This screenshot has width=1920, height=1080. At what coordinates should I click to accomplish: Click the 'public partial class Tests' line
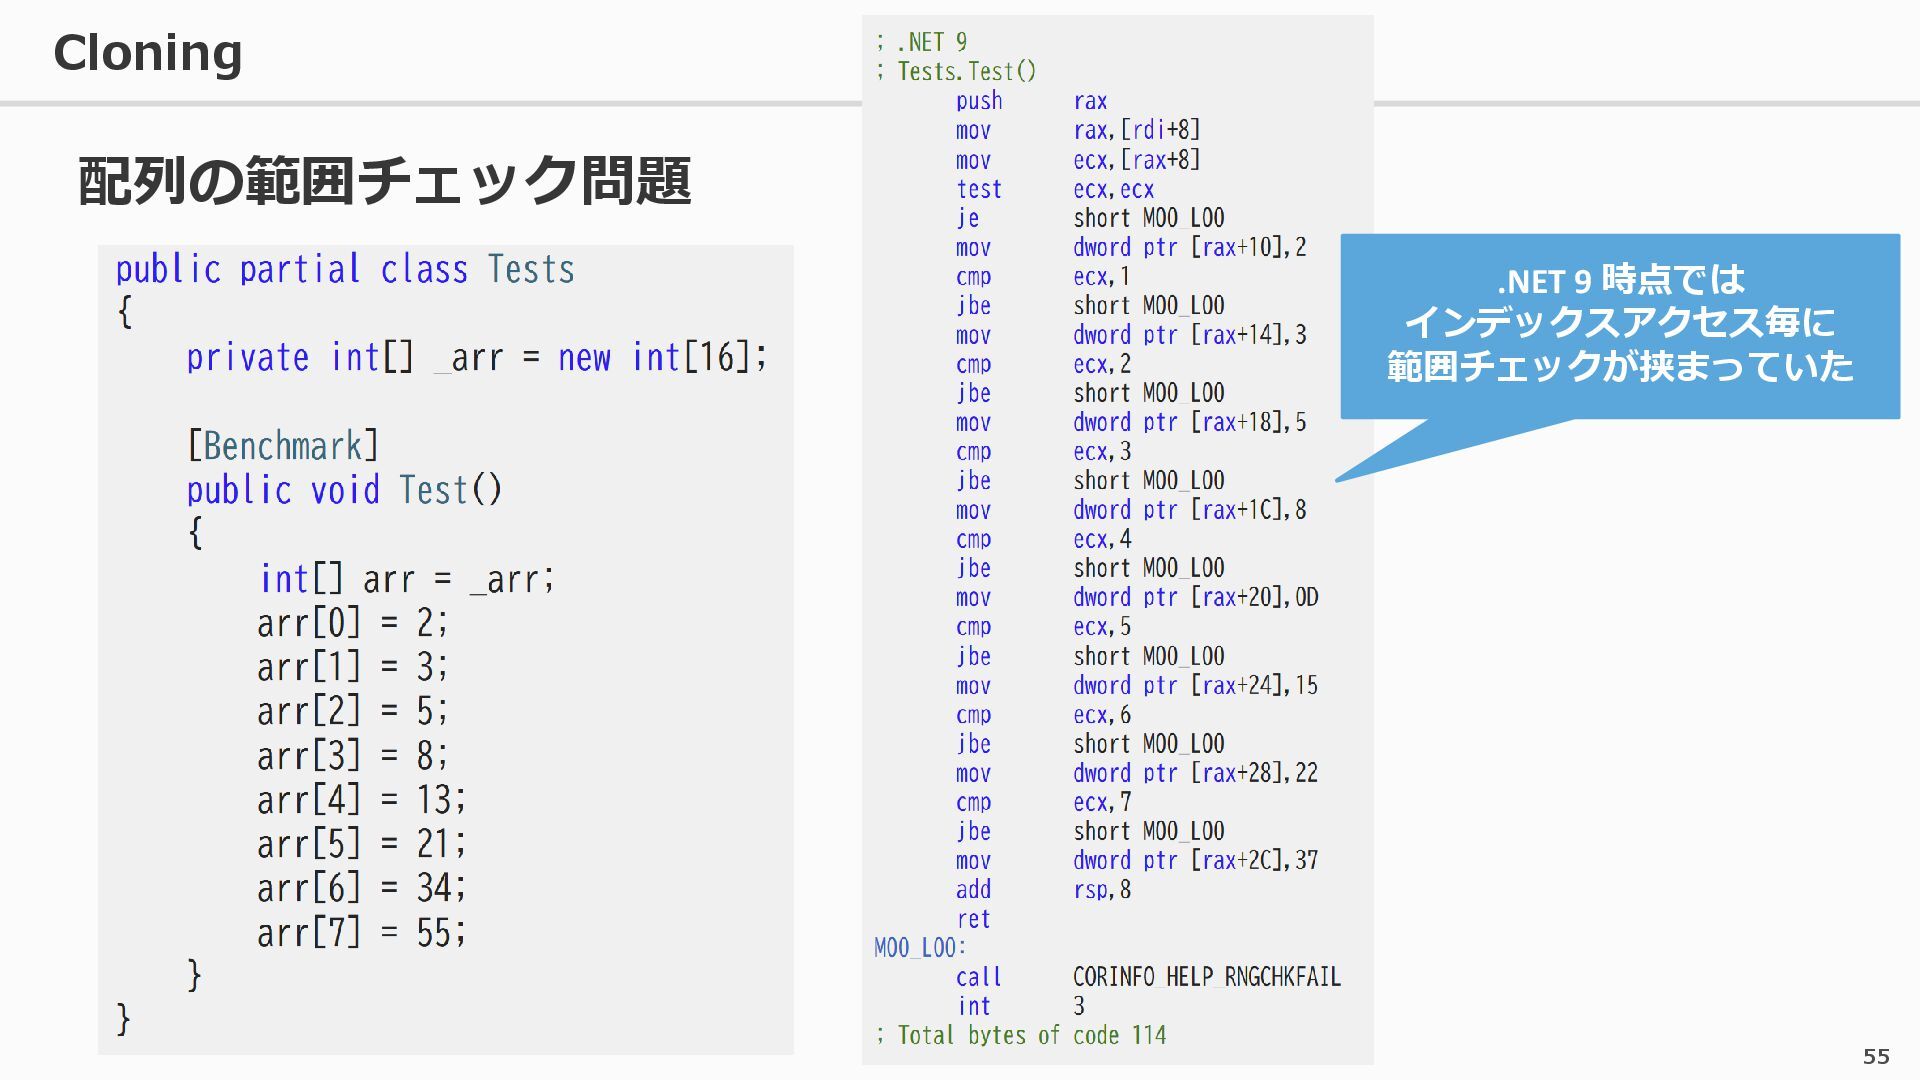point(345,270)
